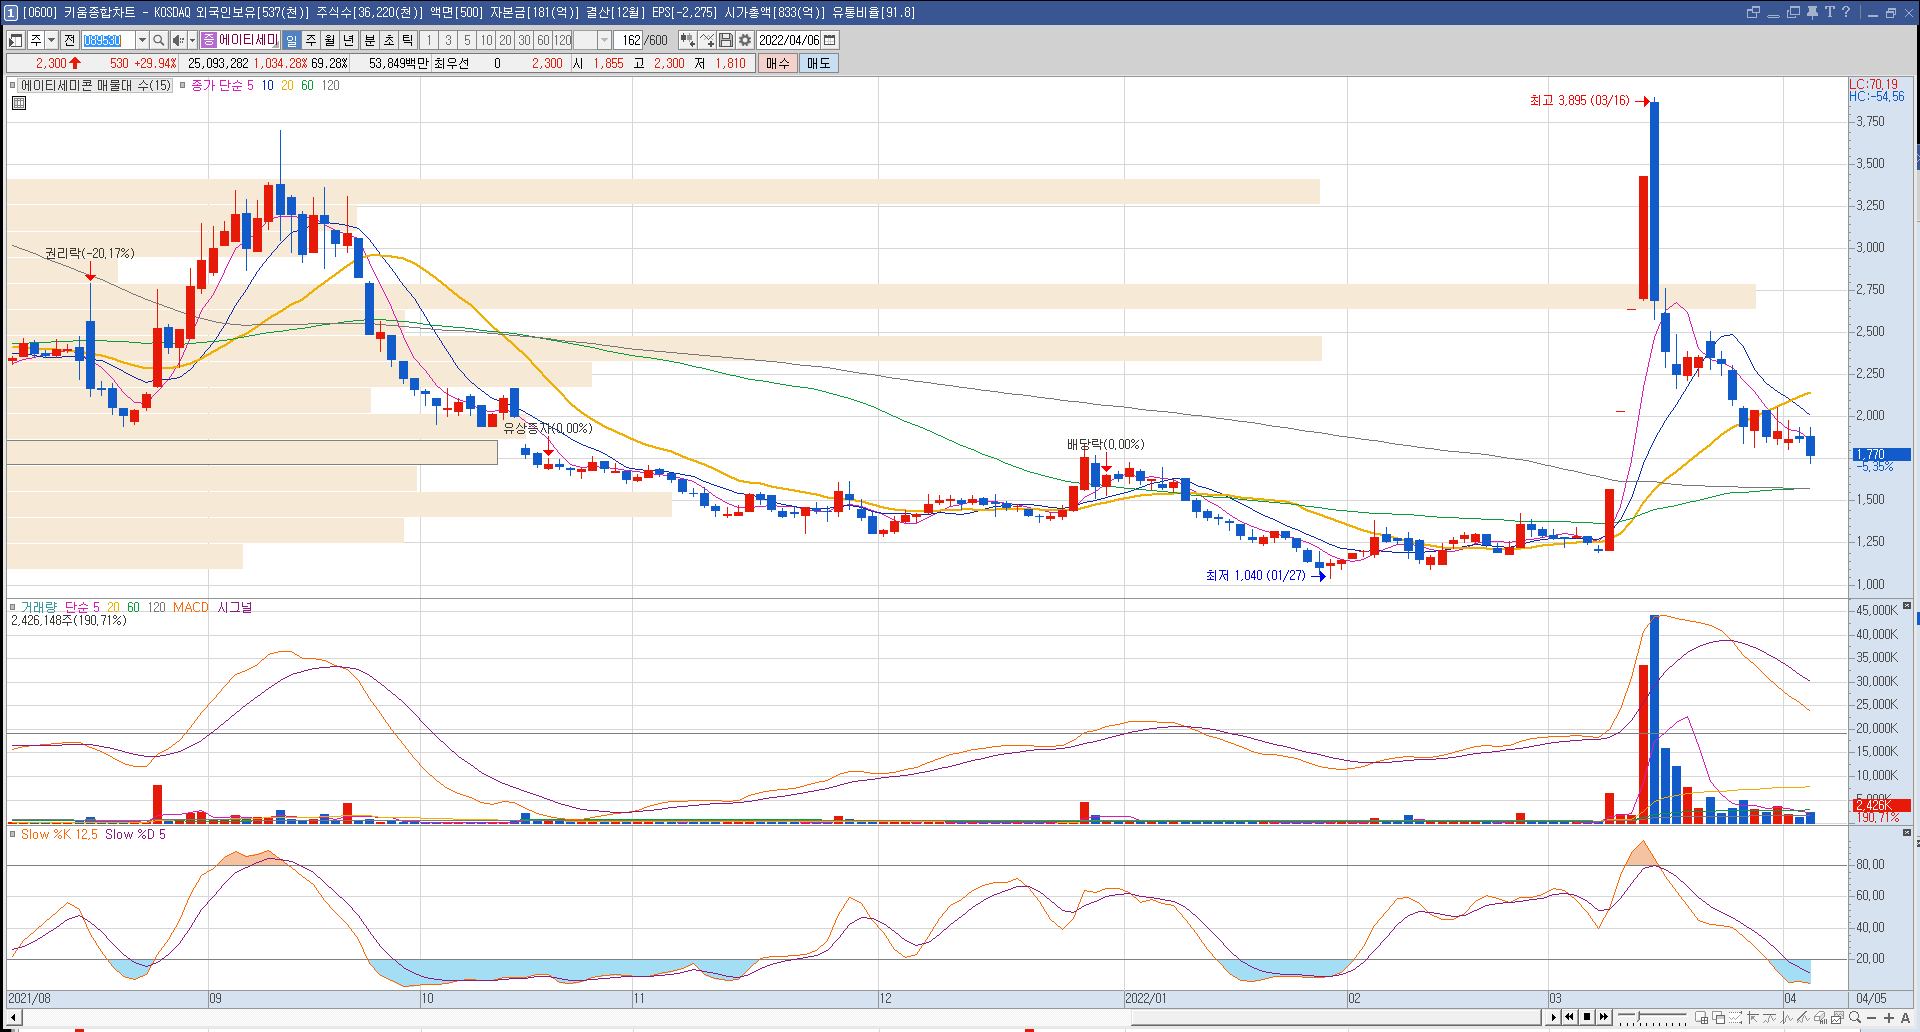Toggle the 주 market-type button
The width and height of the screenshot is (1920, 1032).
pos(35,40)
